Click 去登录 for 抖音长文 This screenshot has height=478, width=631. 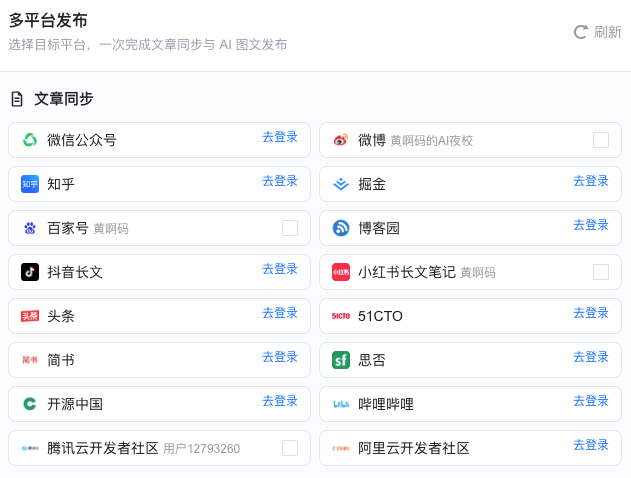point(280,269)
